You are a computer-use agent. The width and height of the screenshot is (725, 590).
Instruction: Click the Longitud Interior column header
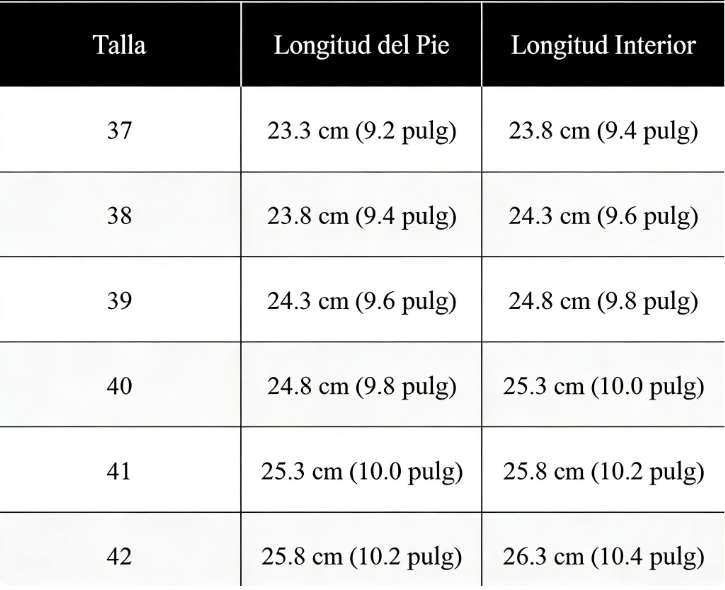[603, 47]
